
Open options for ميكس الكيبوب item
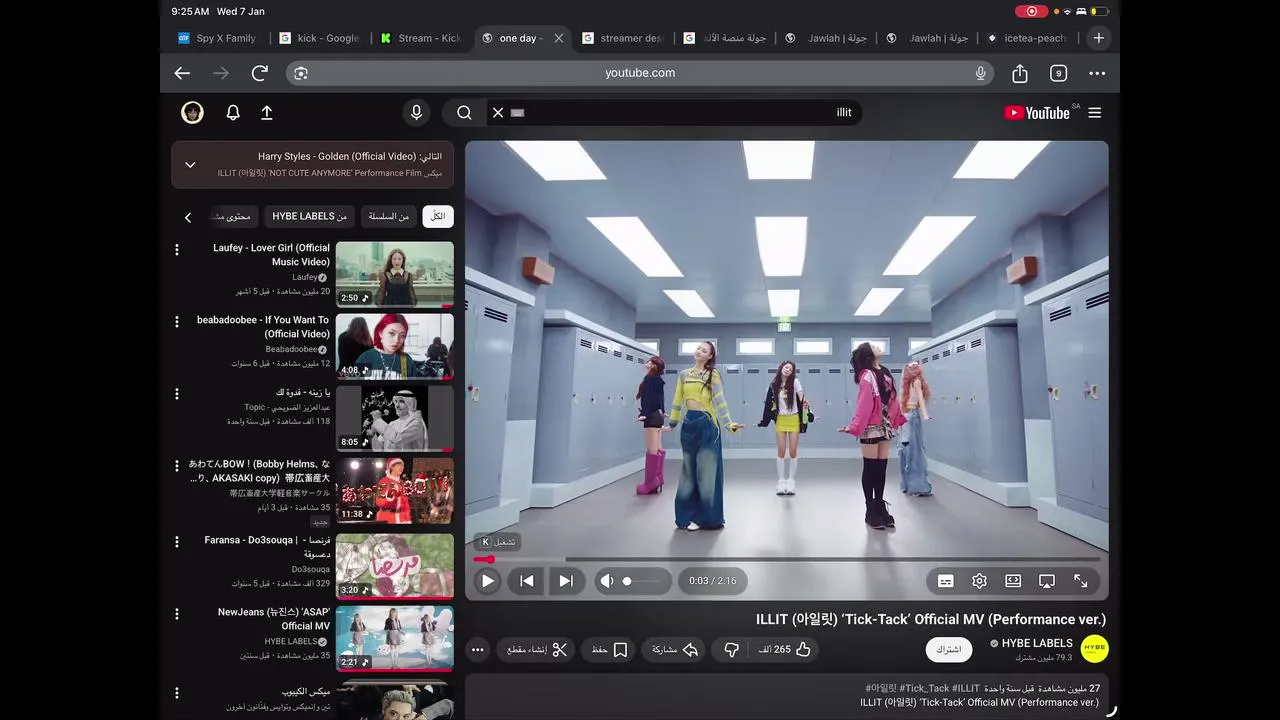177,693
